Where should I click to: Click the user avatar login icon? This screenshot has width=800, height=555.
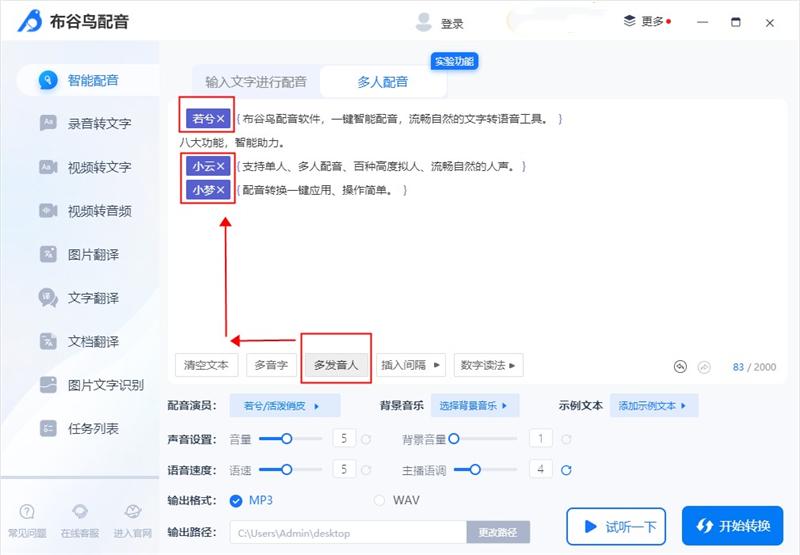(423, 22)
